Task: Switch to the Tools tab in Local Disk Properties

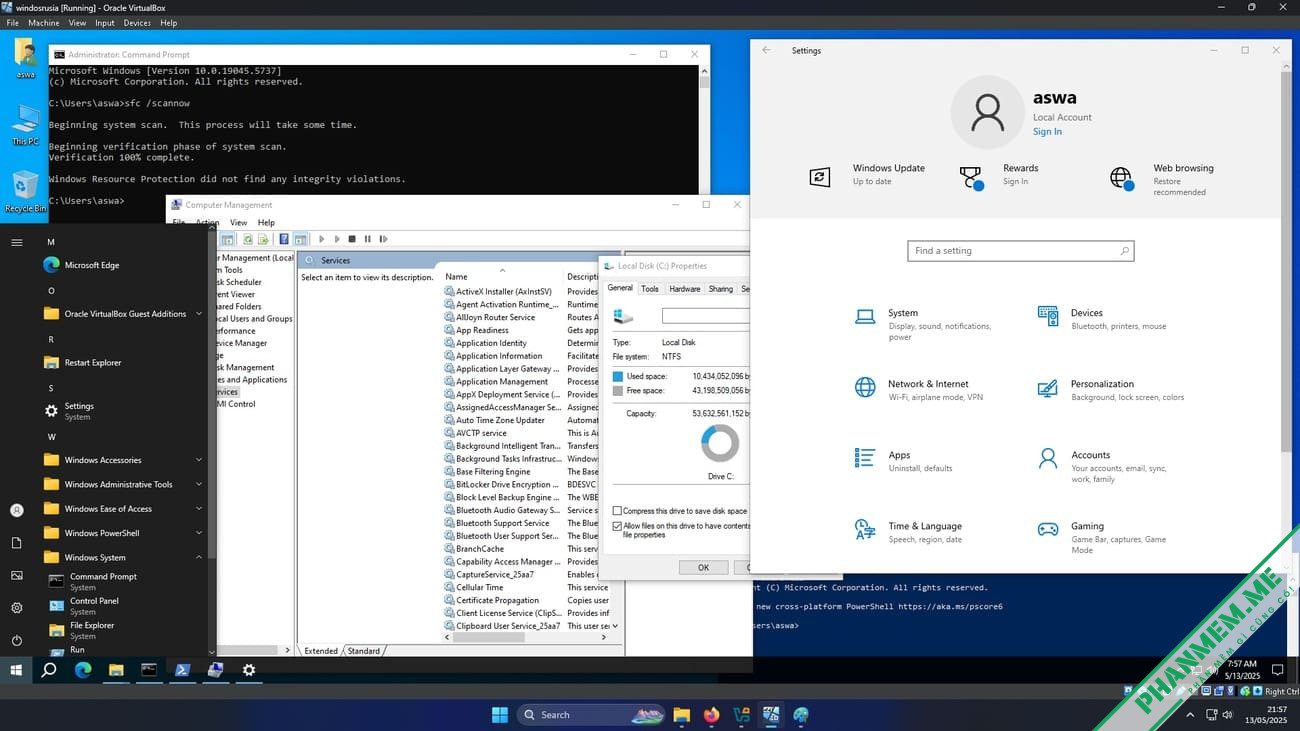Action: pyautogui.click(x=650, y=289)
